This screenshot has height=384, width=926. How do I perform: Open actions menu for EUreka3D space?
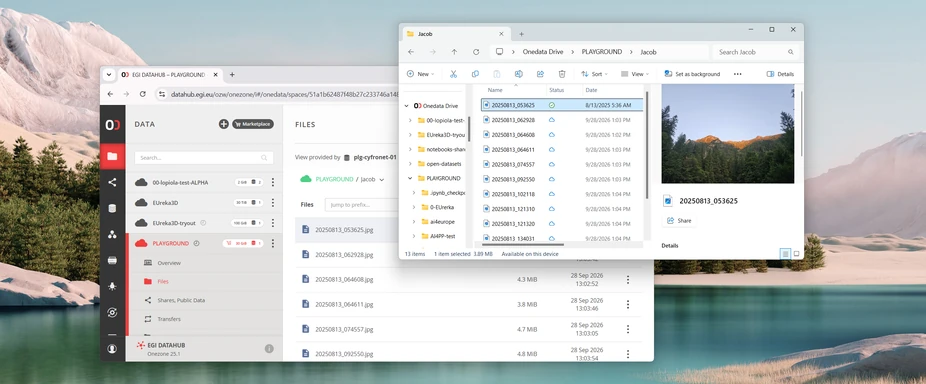[272, 203]
